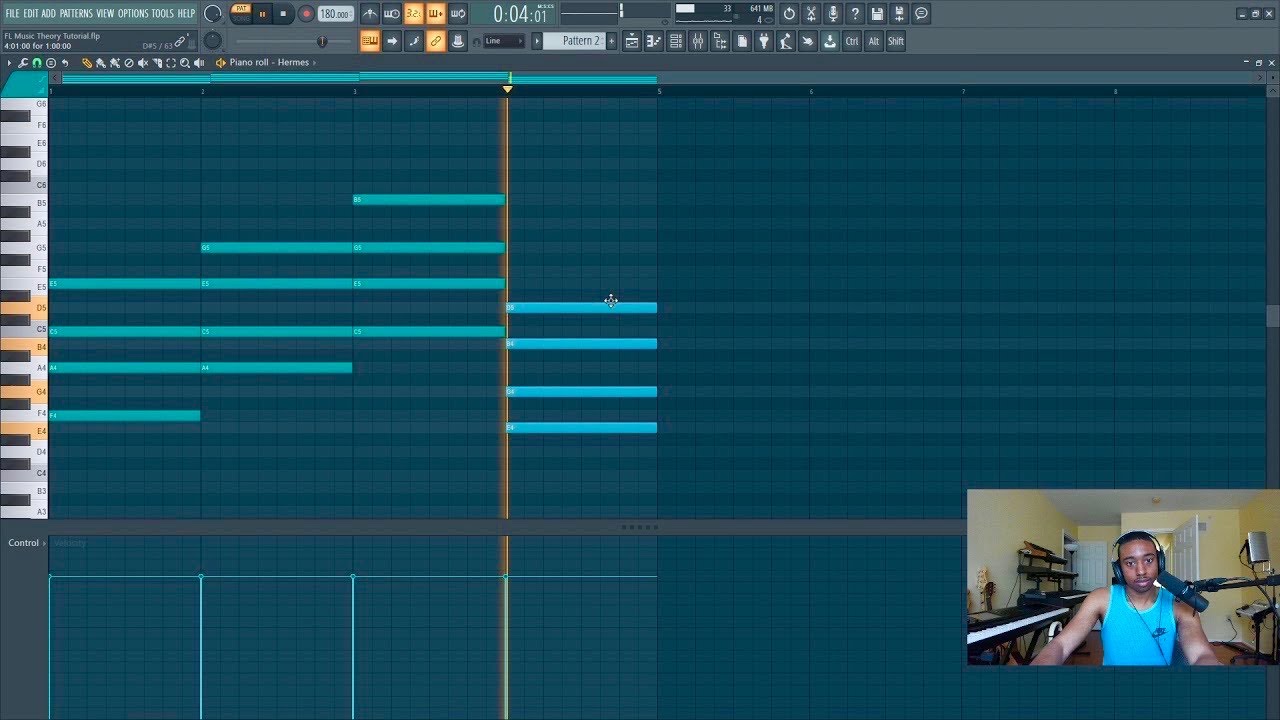
Task: Switch the PAT/SONG mode toggle
Action: pos(241,13)
